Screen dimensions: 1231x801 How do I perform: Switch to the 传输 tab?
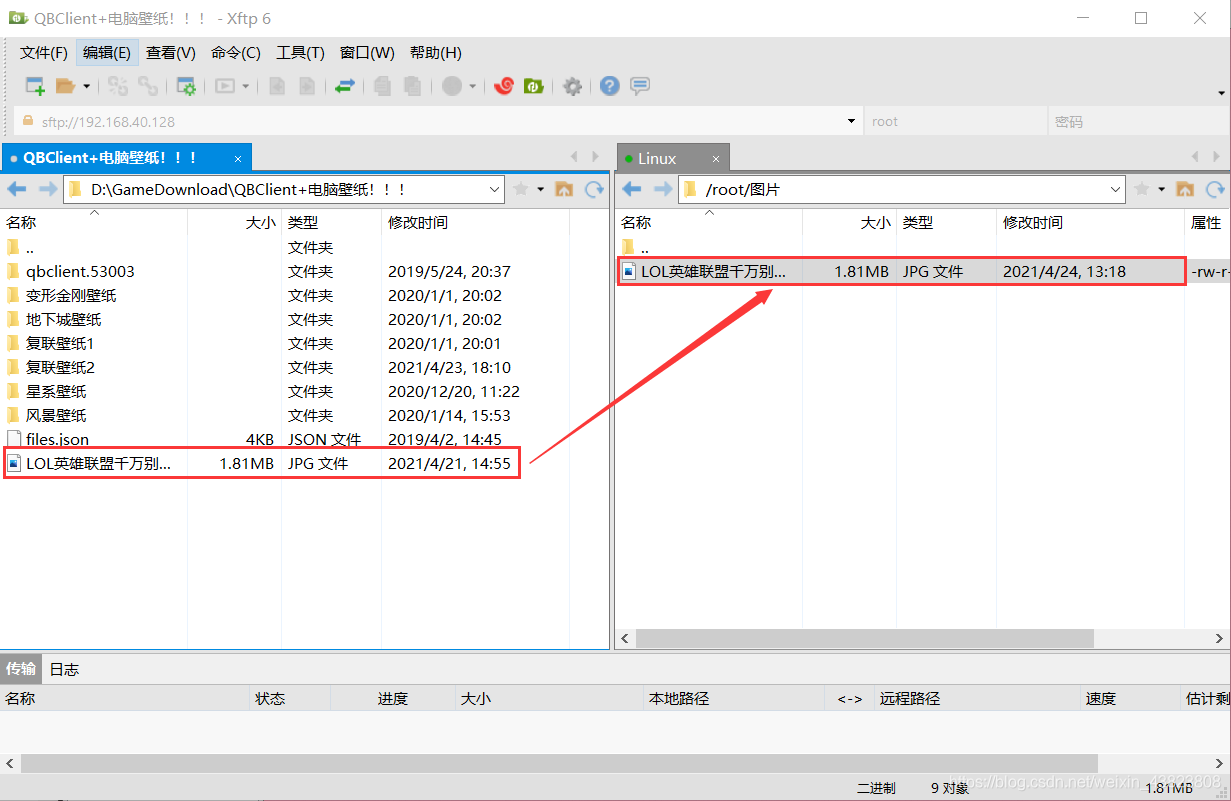pyautogui.click(x=21, y=669)
